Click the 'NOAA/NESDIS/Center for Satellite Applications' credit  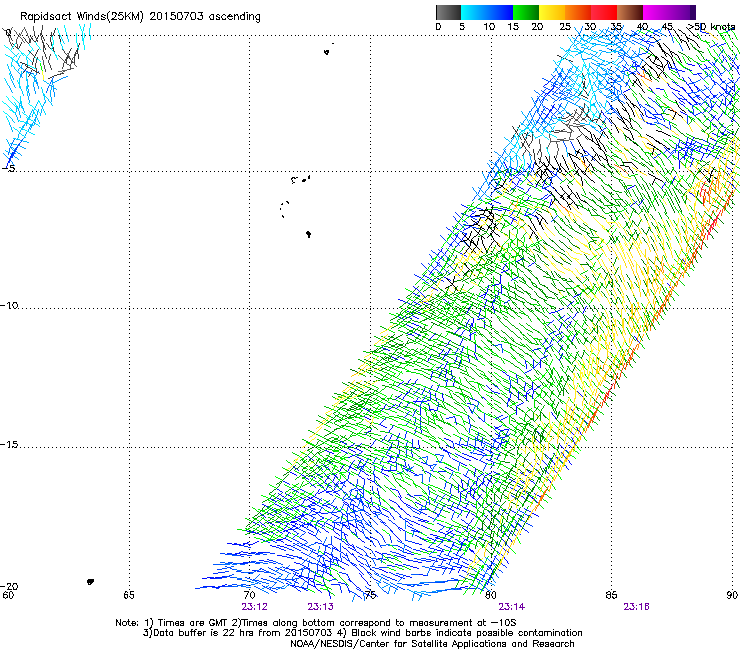[432, 644]
